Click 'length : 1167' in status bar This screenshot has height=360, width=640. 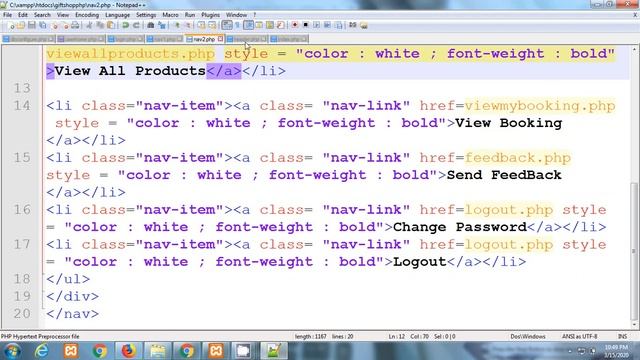pyautogui.click(x=310, y=337)
